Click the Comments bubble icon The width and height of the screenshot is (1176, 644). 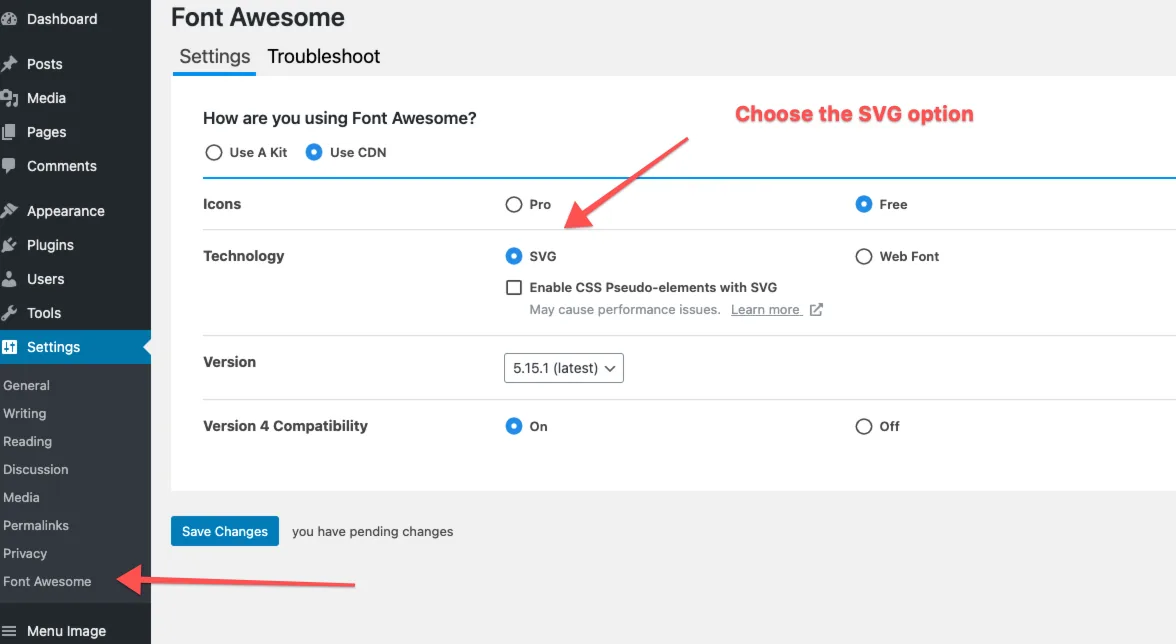point(8,166)
